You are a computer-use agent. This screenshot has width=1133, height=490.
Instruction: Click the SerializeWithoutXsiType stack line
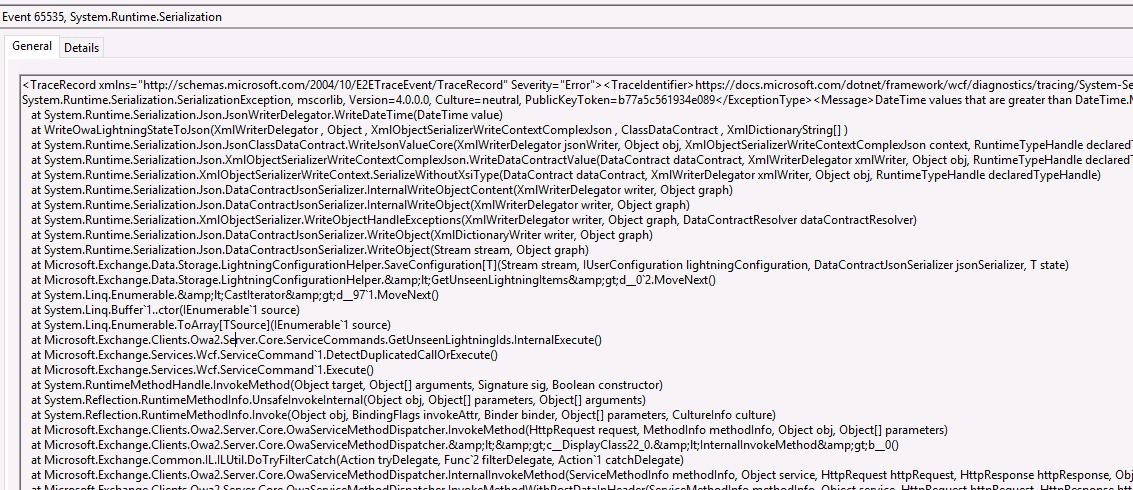point(566,175)
